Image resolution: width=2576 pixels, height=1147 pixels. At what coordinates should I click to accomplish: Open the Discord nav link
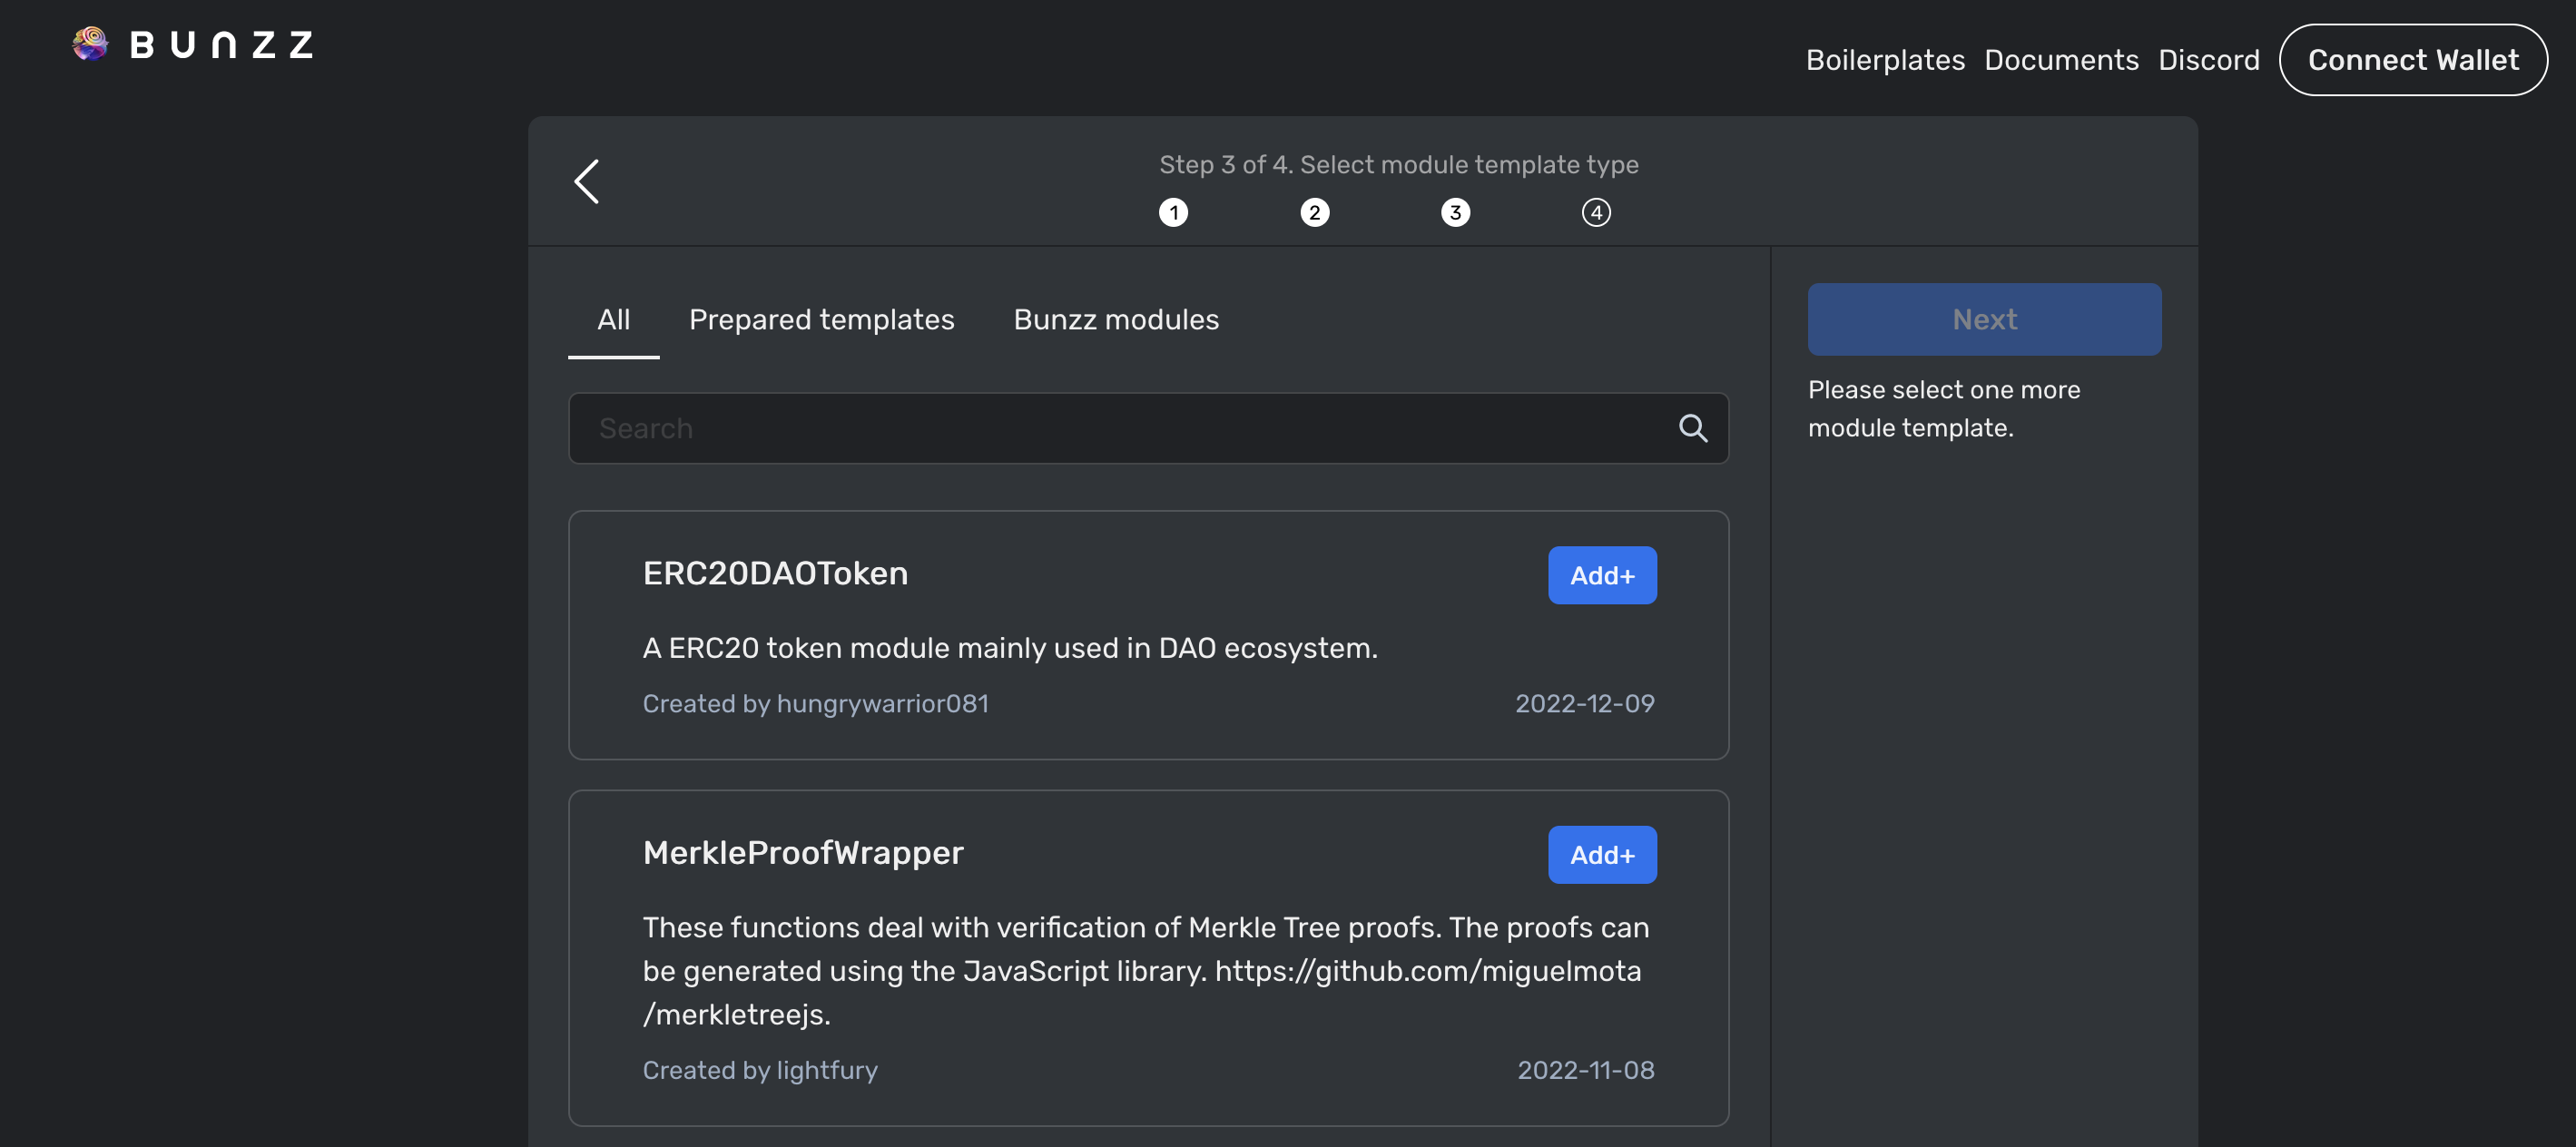(2208, 60)
